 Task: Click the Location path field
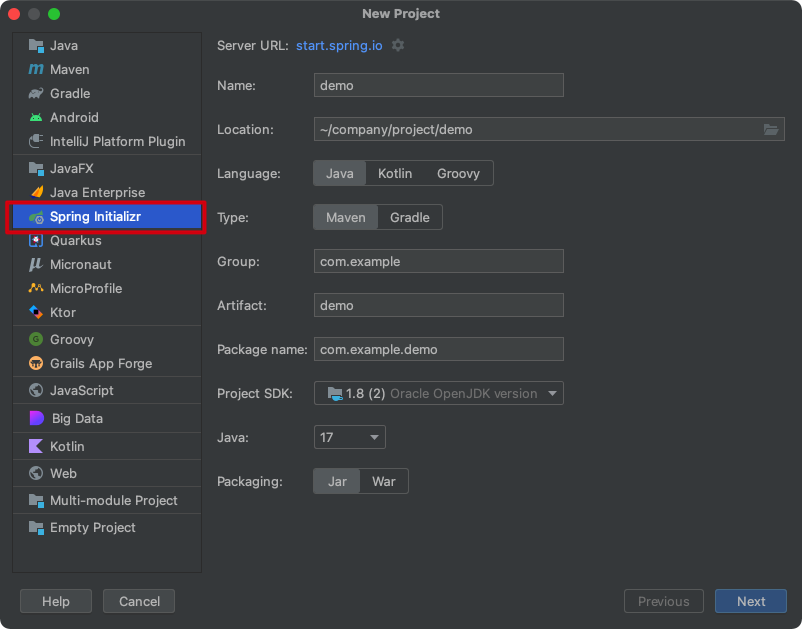[537, 129]
